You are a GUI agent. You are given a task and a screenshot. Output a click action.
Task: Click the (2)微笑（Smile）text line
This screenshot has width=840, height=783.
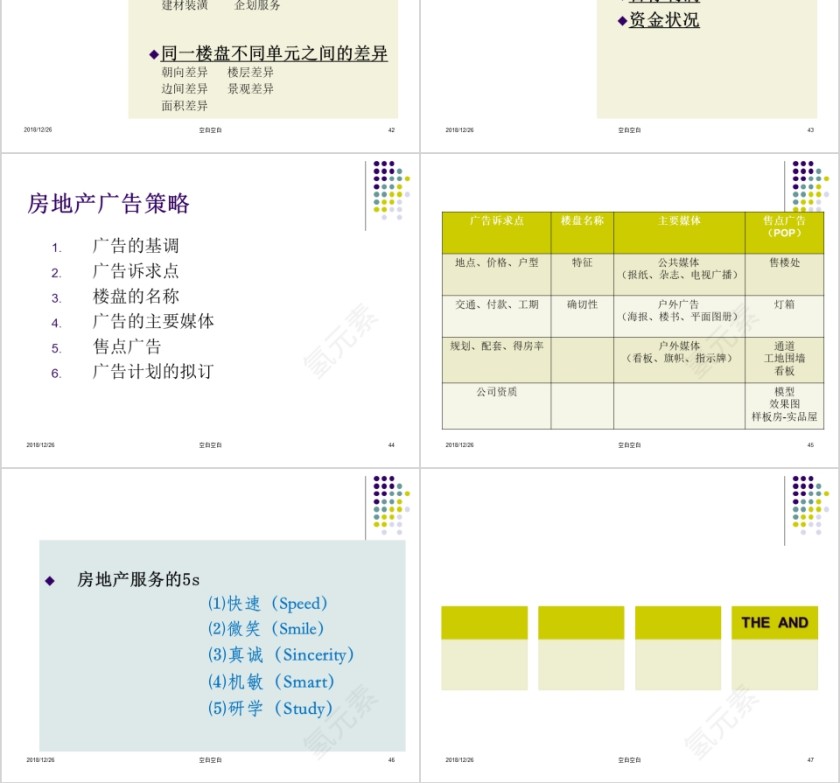point(266,629)
